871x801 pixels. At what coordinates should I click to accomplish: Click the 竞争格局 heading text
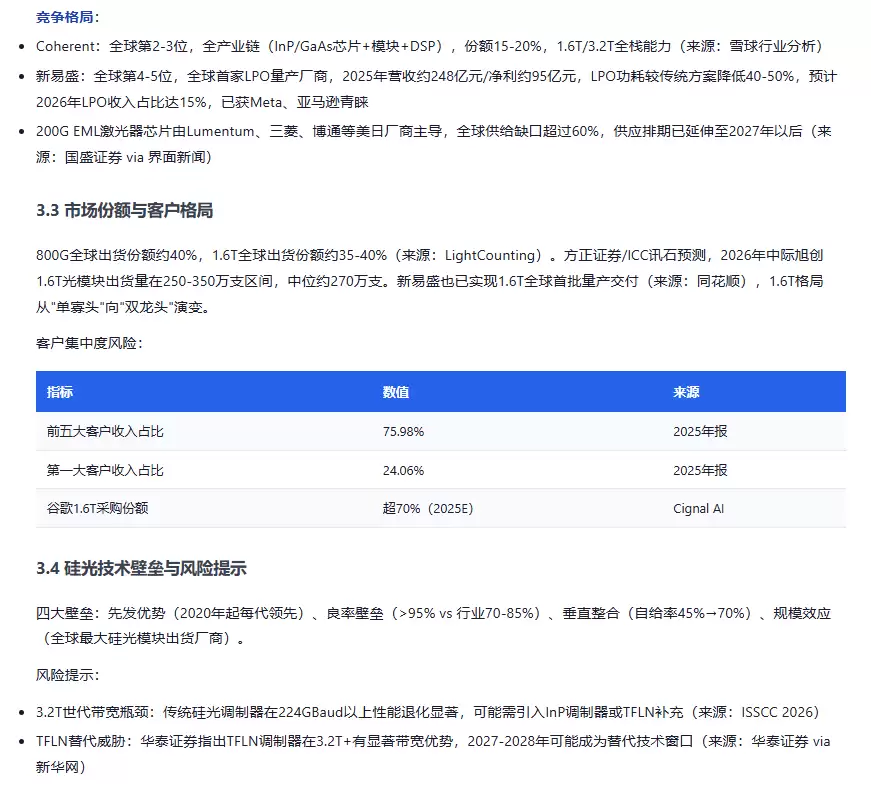(65, 17)
